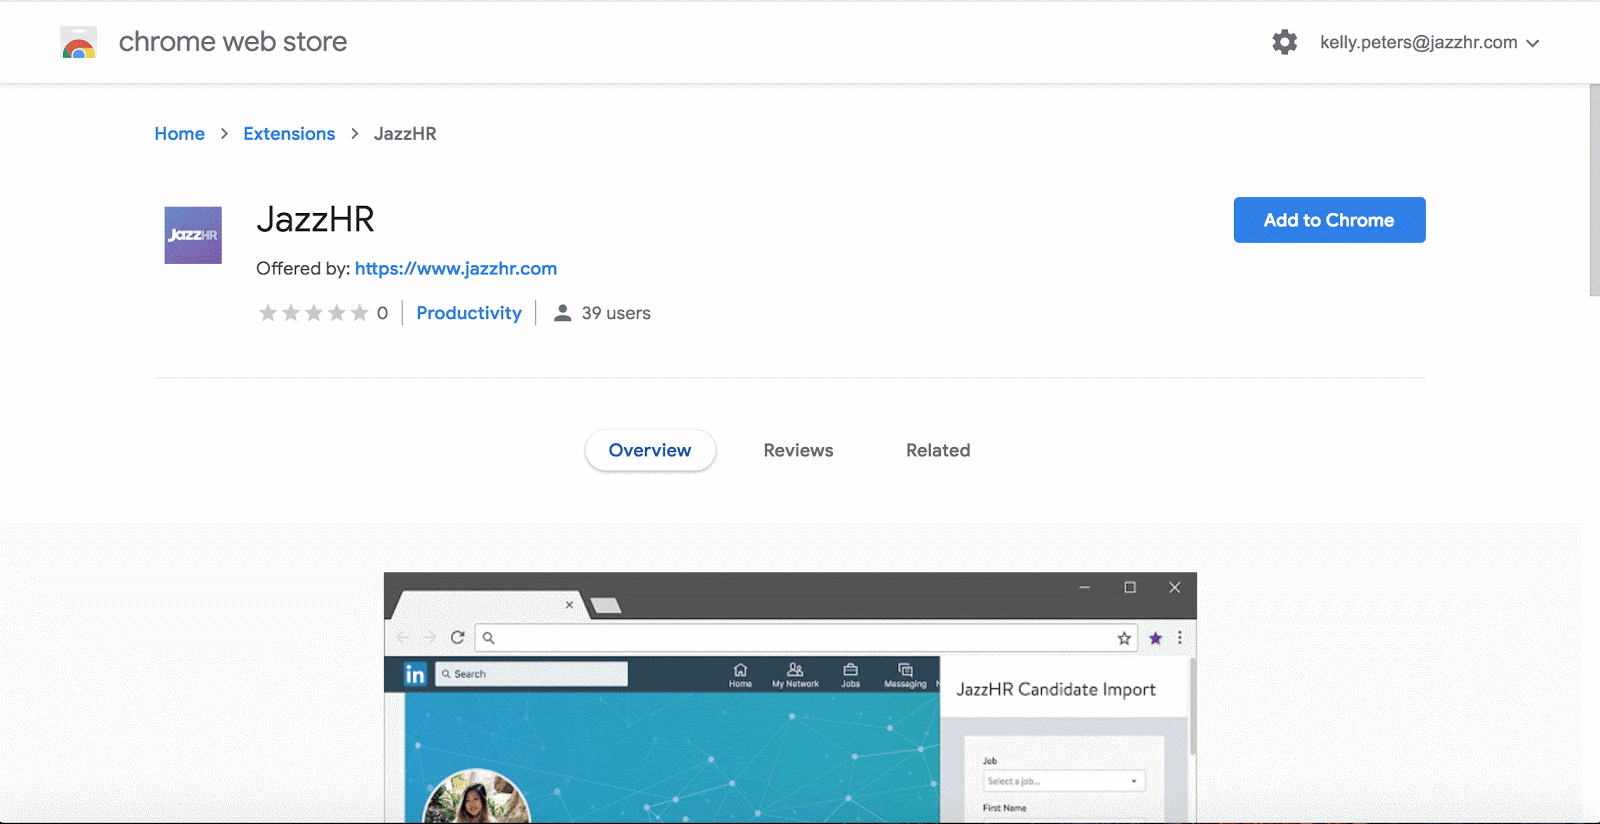Click the LinkedIn Messaging icon in the preview
Screen dimensions: 1600x824
click(x=905, y=675)
